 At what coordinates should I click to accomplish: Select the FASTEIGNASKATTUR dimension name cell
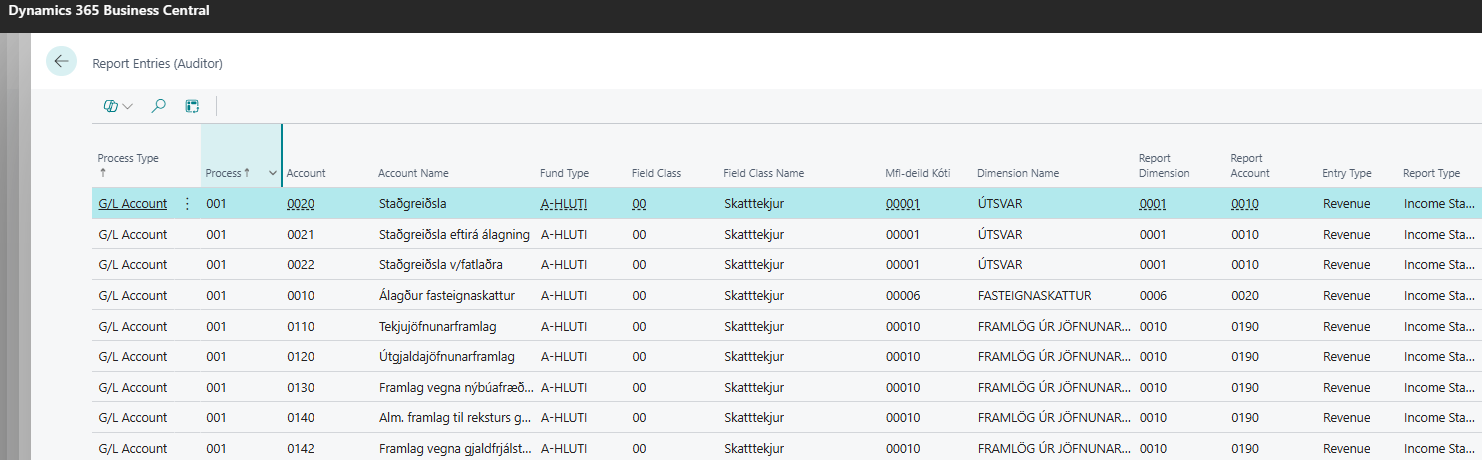(1034, 296)
